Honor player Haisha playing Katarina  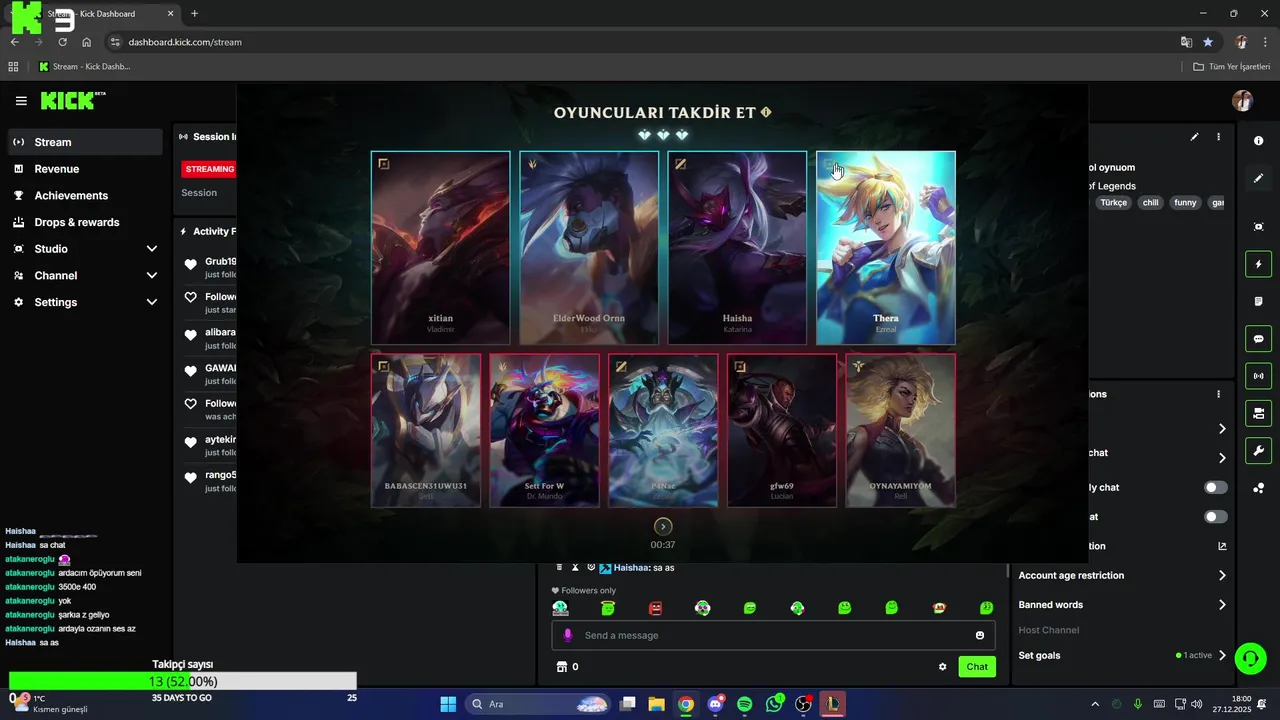(737, 248)
